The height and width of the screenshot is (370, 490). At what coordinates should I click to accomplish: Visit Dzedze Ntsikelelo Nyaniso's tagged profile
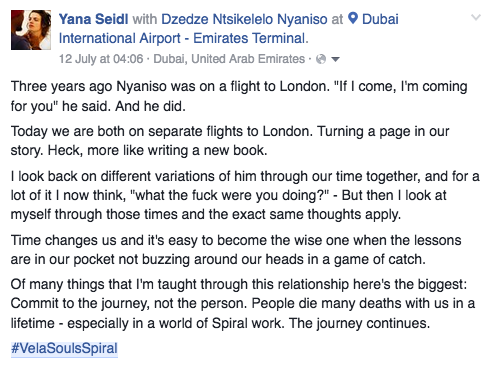244,19
